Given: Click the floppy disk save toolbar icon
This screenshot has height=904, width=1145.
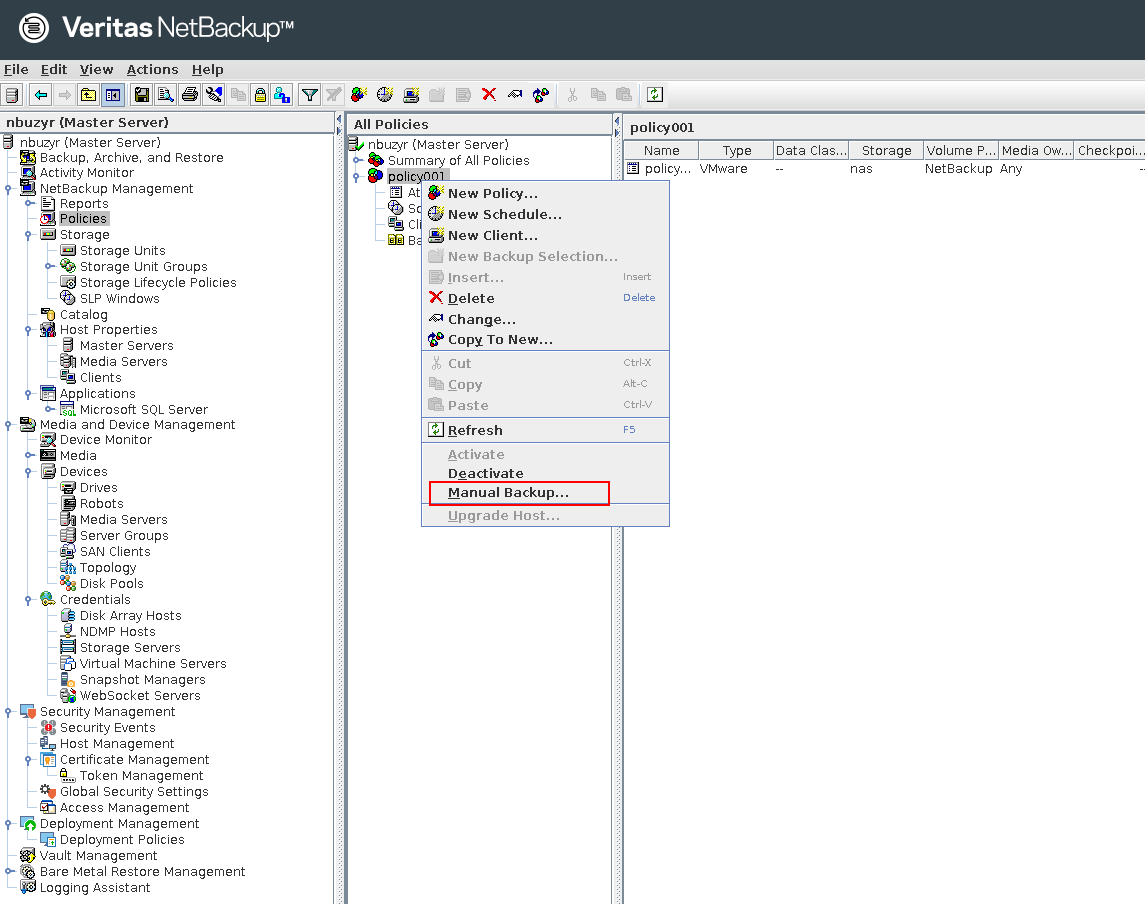Looking at the screenshot, I should tap(142, 95).
